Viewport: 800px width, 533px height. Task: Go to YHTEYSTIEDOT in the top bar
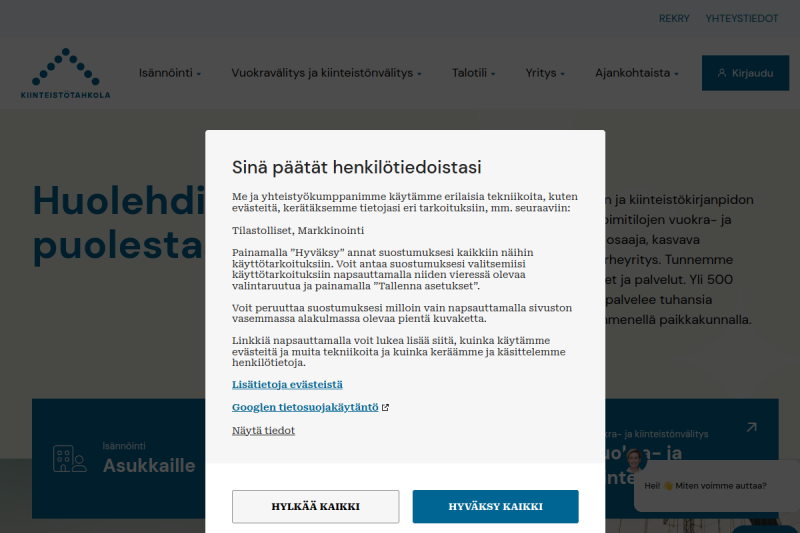(742, 18)
